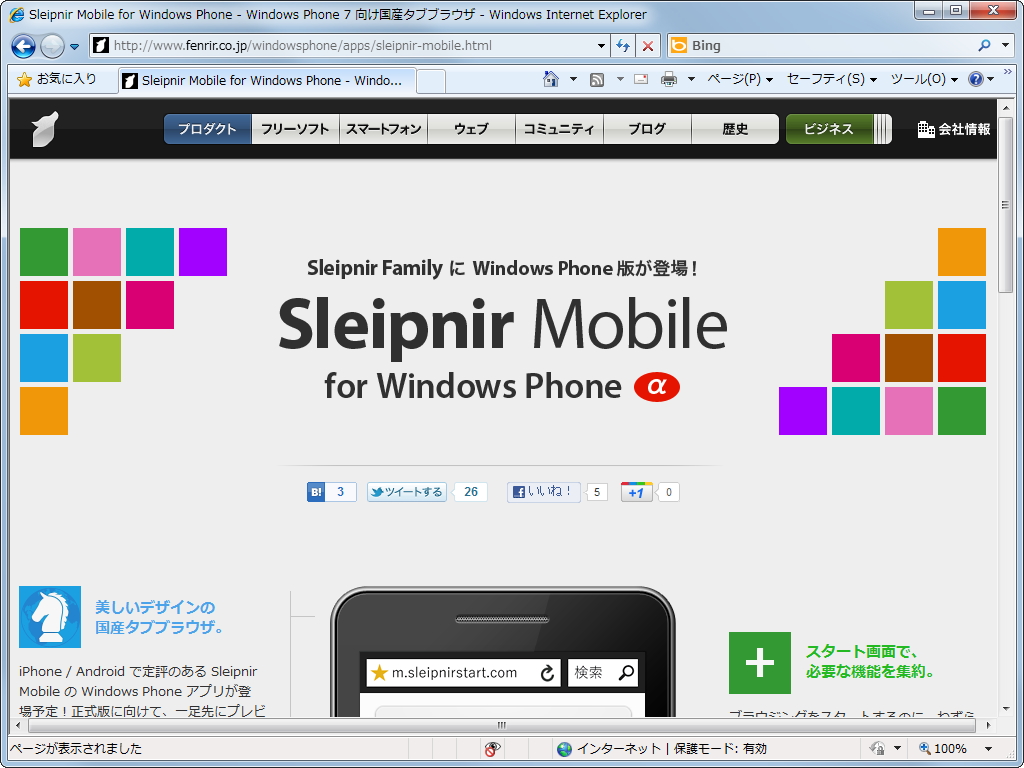1024x768 pixels.
Task: Click the status bar privacy lock icon
Action: coord(878,748)
